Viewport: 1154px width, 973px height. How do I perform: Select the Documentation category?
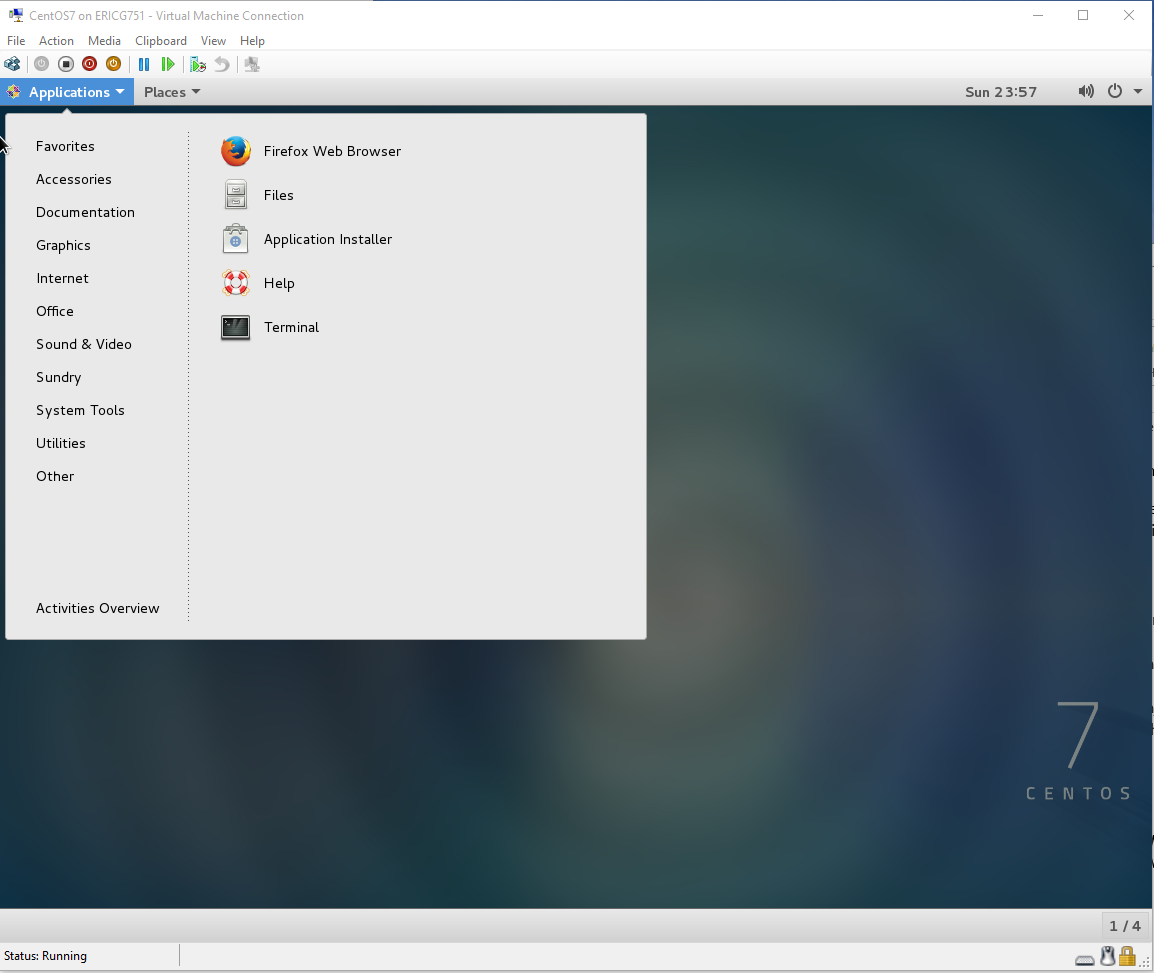pyautogui.click(x=85, y=213)
